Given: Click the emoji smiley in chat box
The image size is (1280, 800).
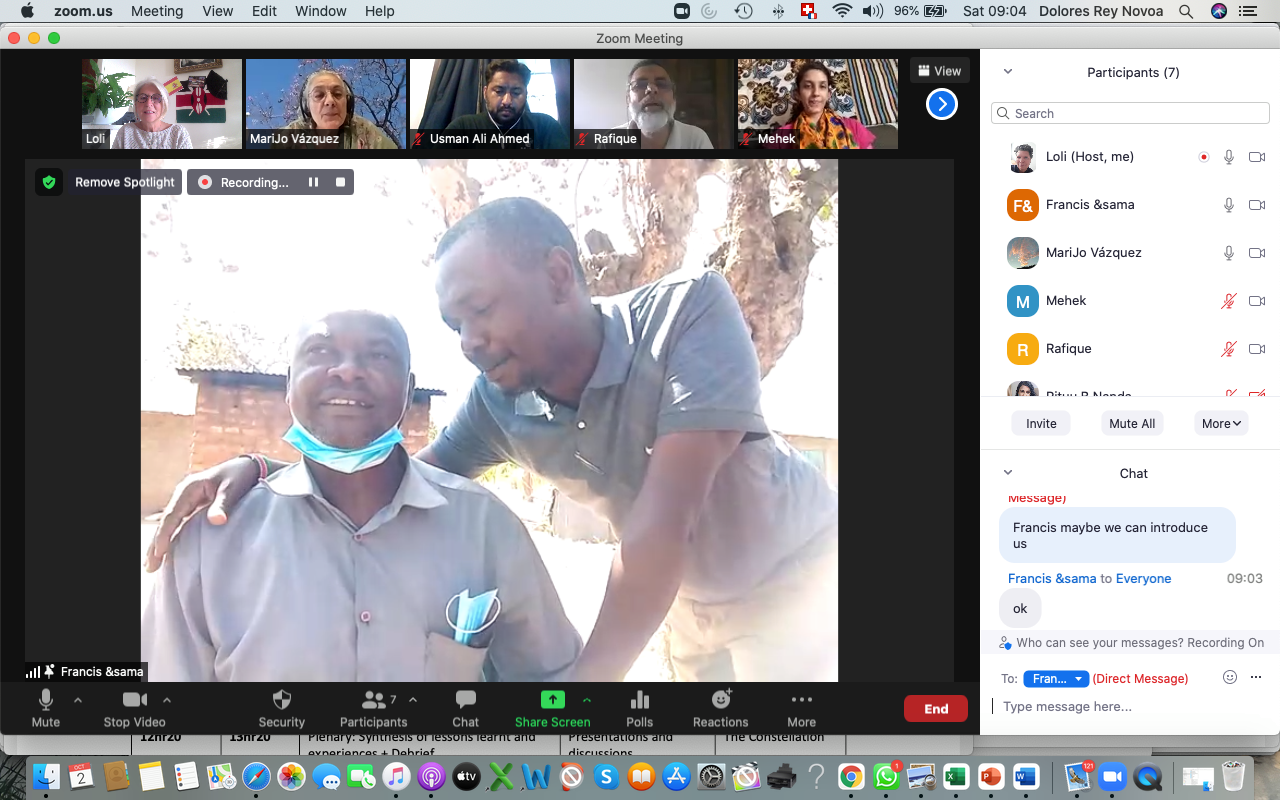Looking at the screenshot, I should (x=1230, y=677).
